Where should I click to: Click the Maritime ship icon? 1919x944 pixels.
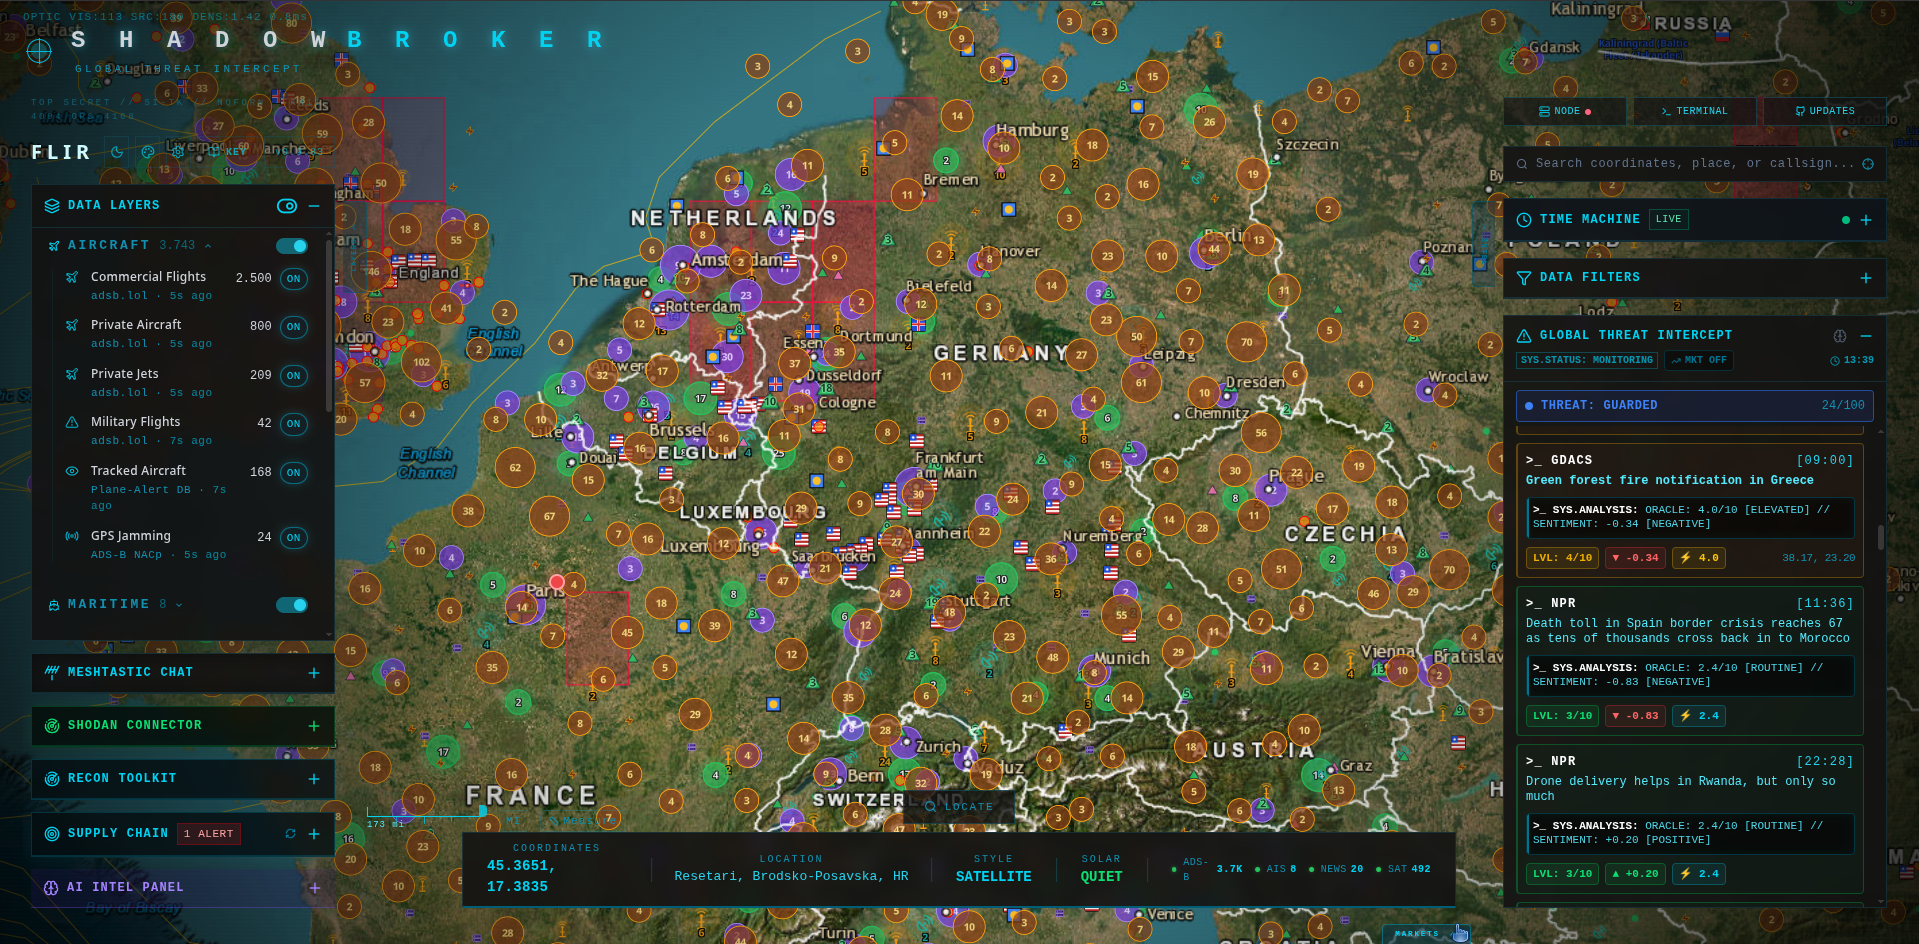pyautogui.click(x=54, y=605)
